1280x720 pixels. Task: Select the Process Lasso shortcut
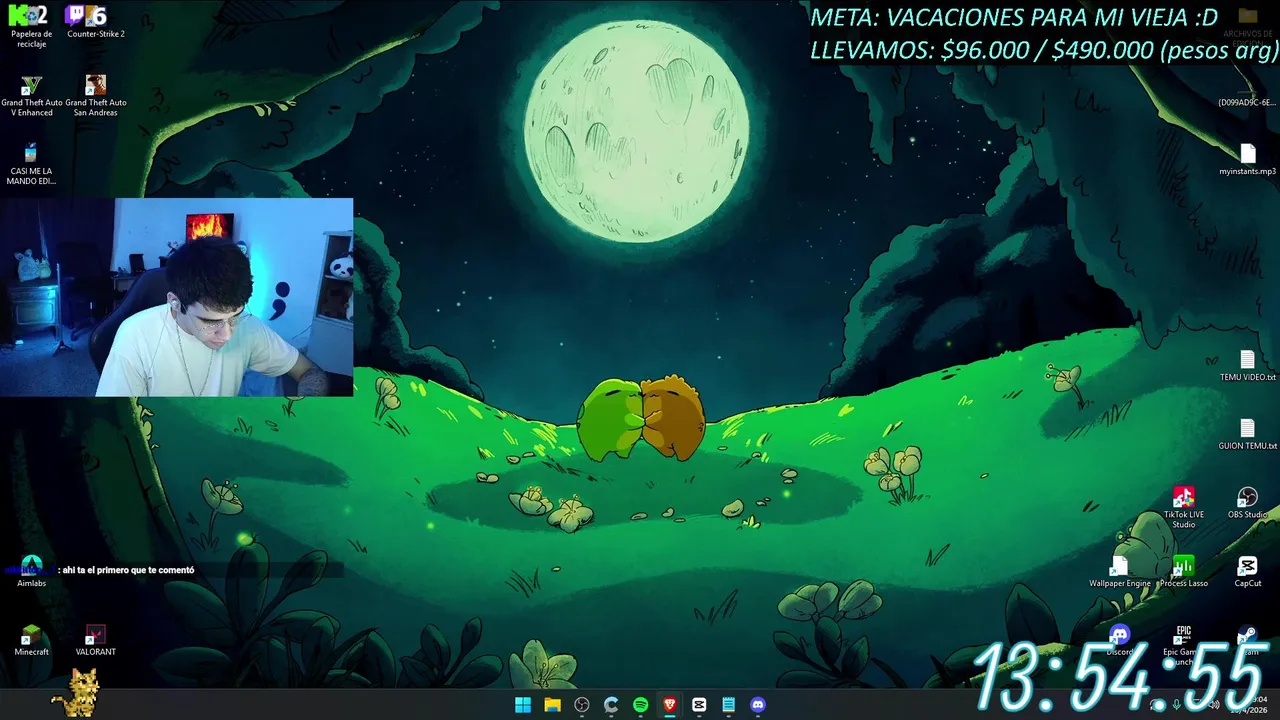pyautogui.click(x=1184, y=572)
